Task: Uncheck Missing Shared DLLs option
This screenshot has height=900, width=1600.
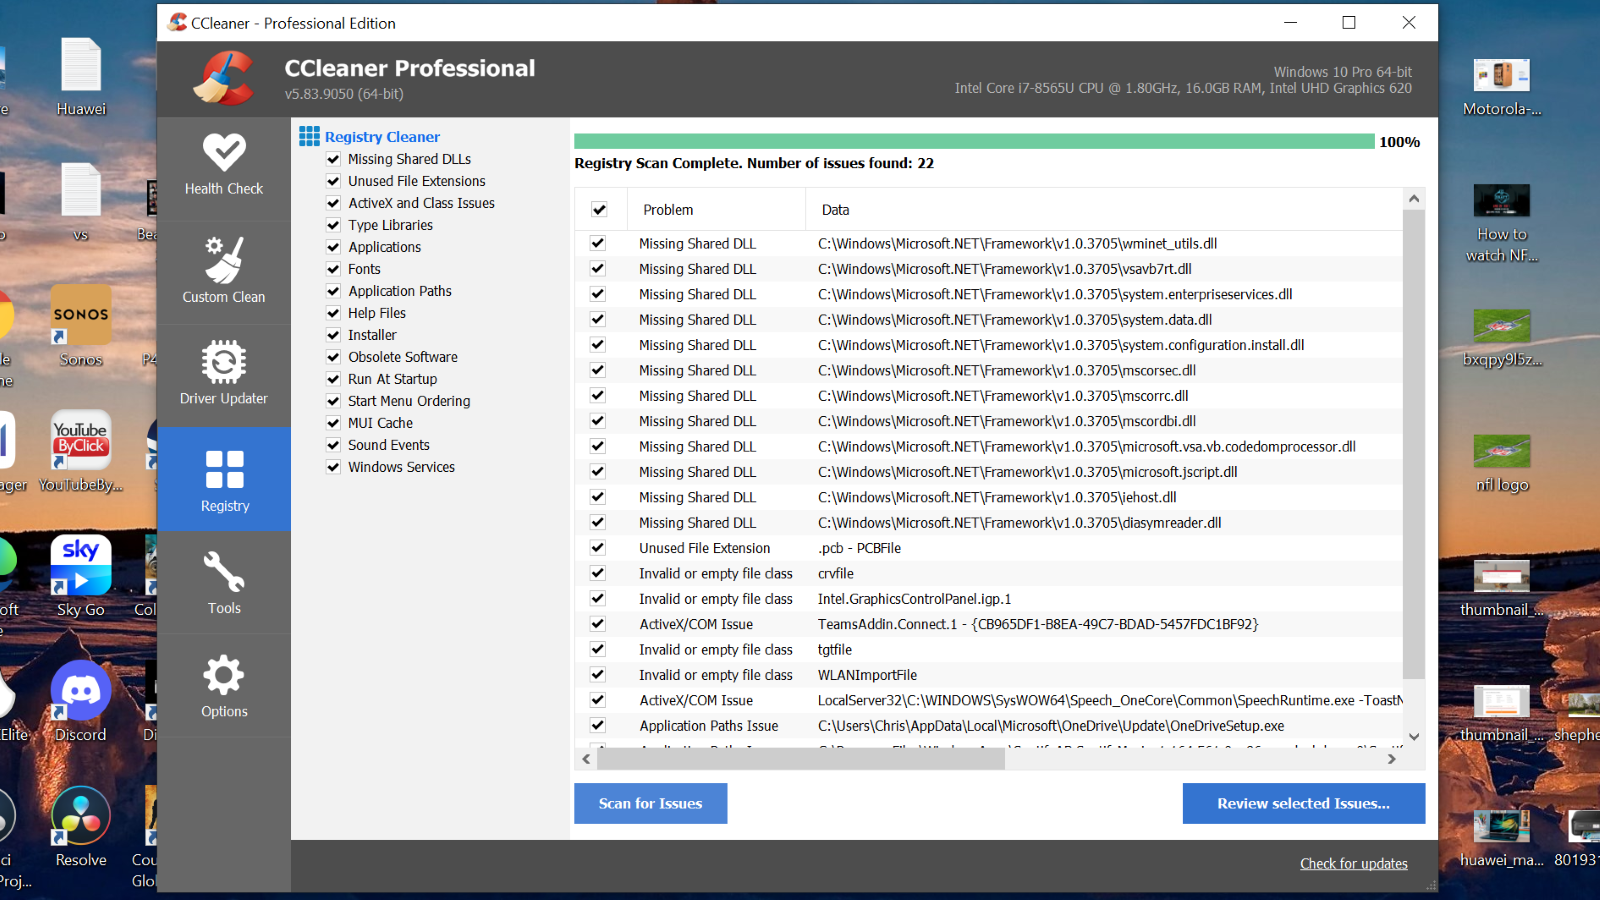Action: (x=333, y=159)
